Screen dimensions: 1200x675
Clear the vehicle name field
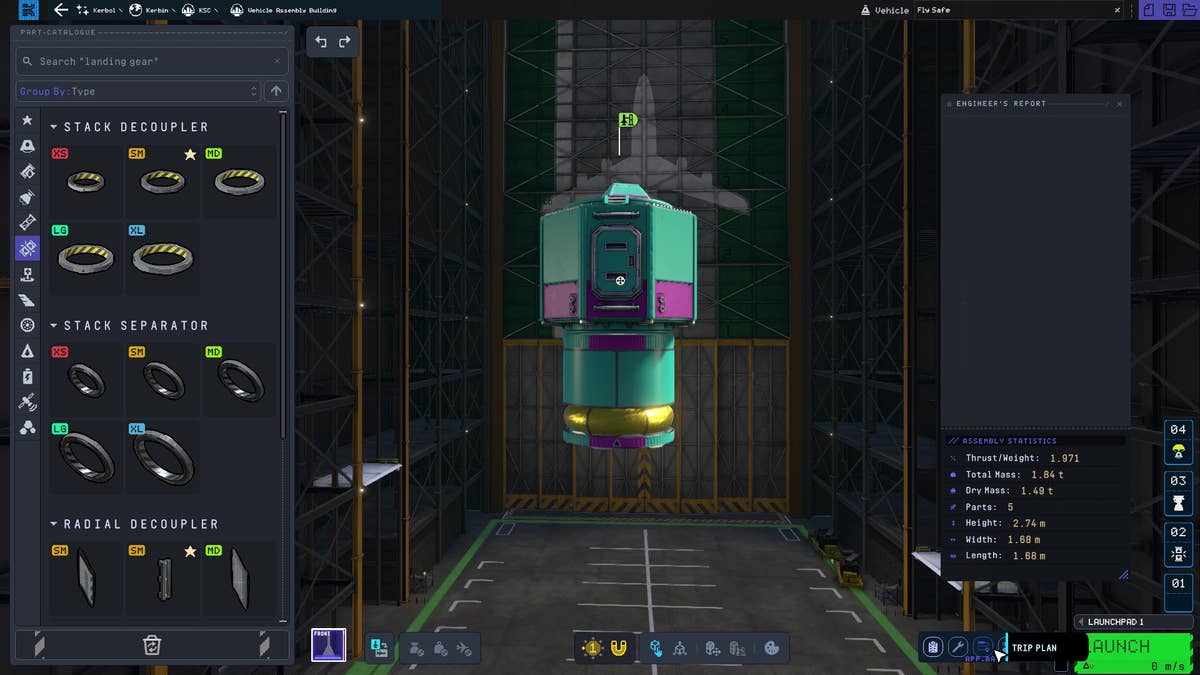[x=1117, y=10]
